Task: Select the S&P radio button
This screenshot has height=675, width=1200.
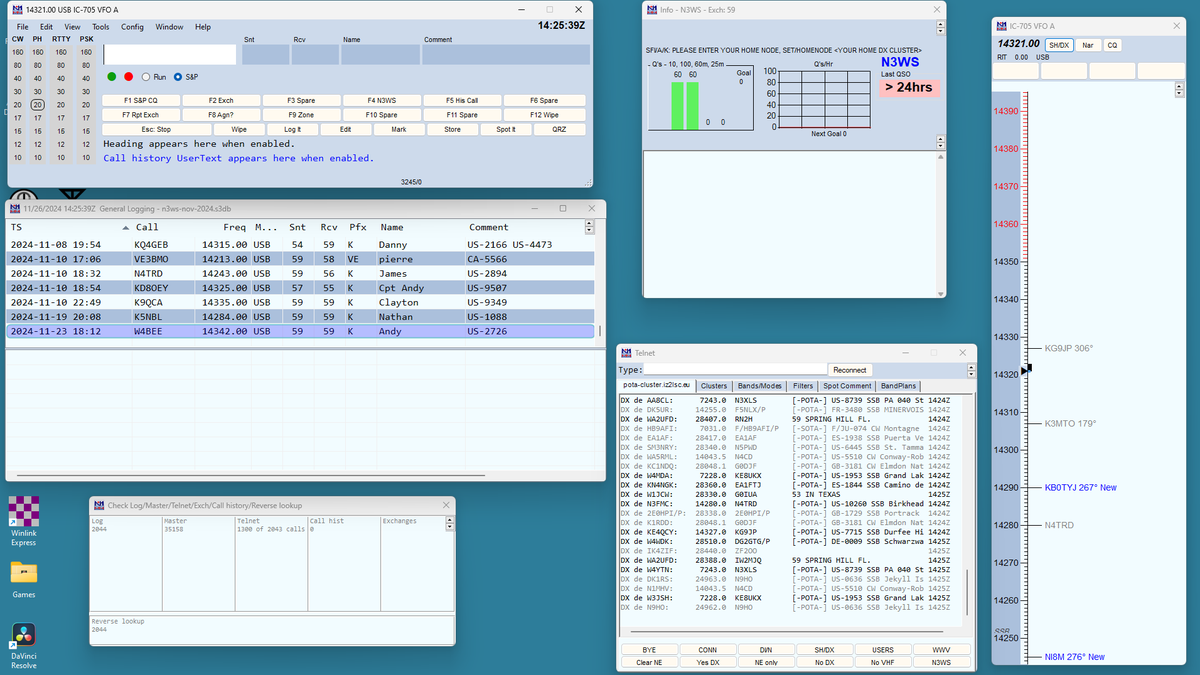Action: coord(186,76)
